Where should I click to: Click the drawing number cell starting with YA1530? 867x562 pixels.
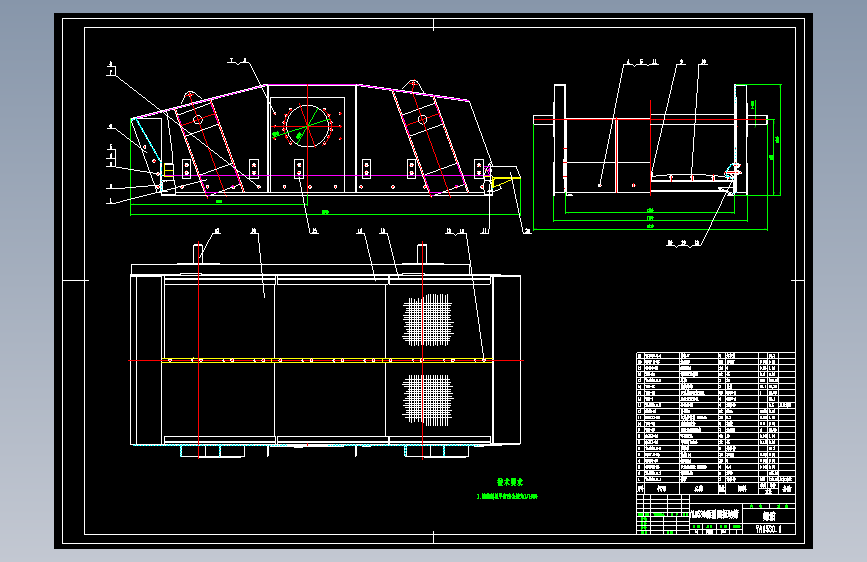769,529
